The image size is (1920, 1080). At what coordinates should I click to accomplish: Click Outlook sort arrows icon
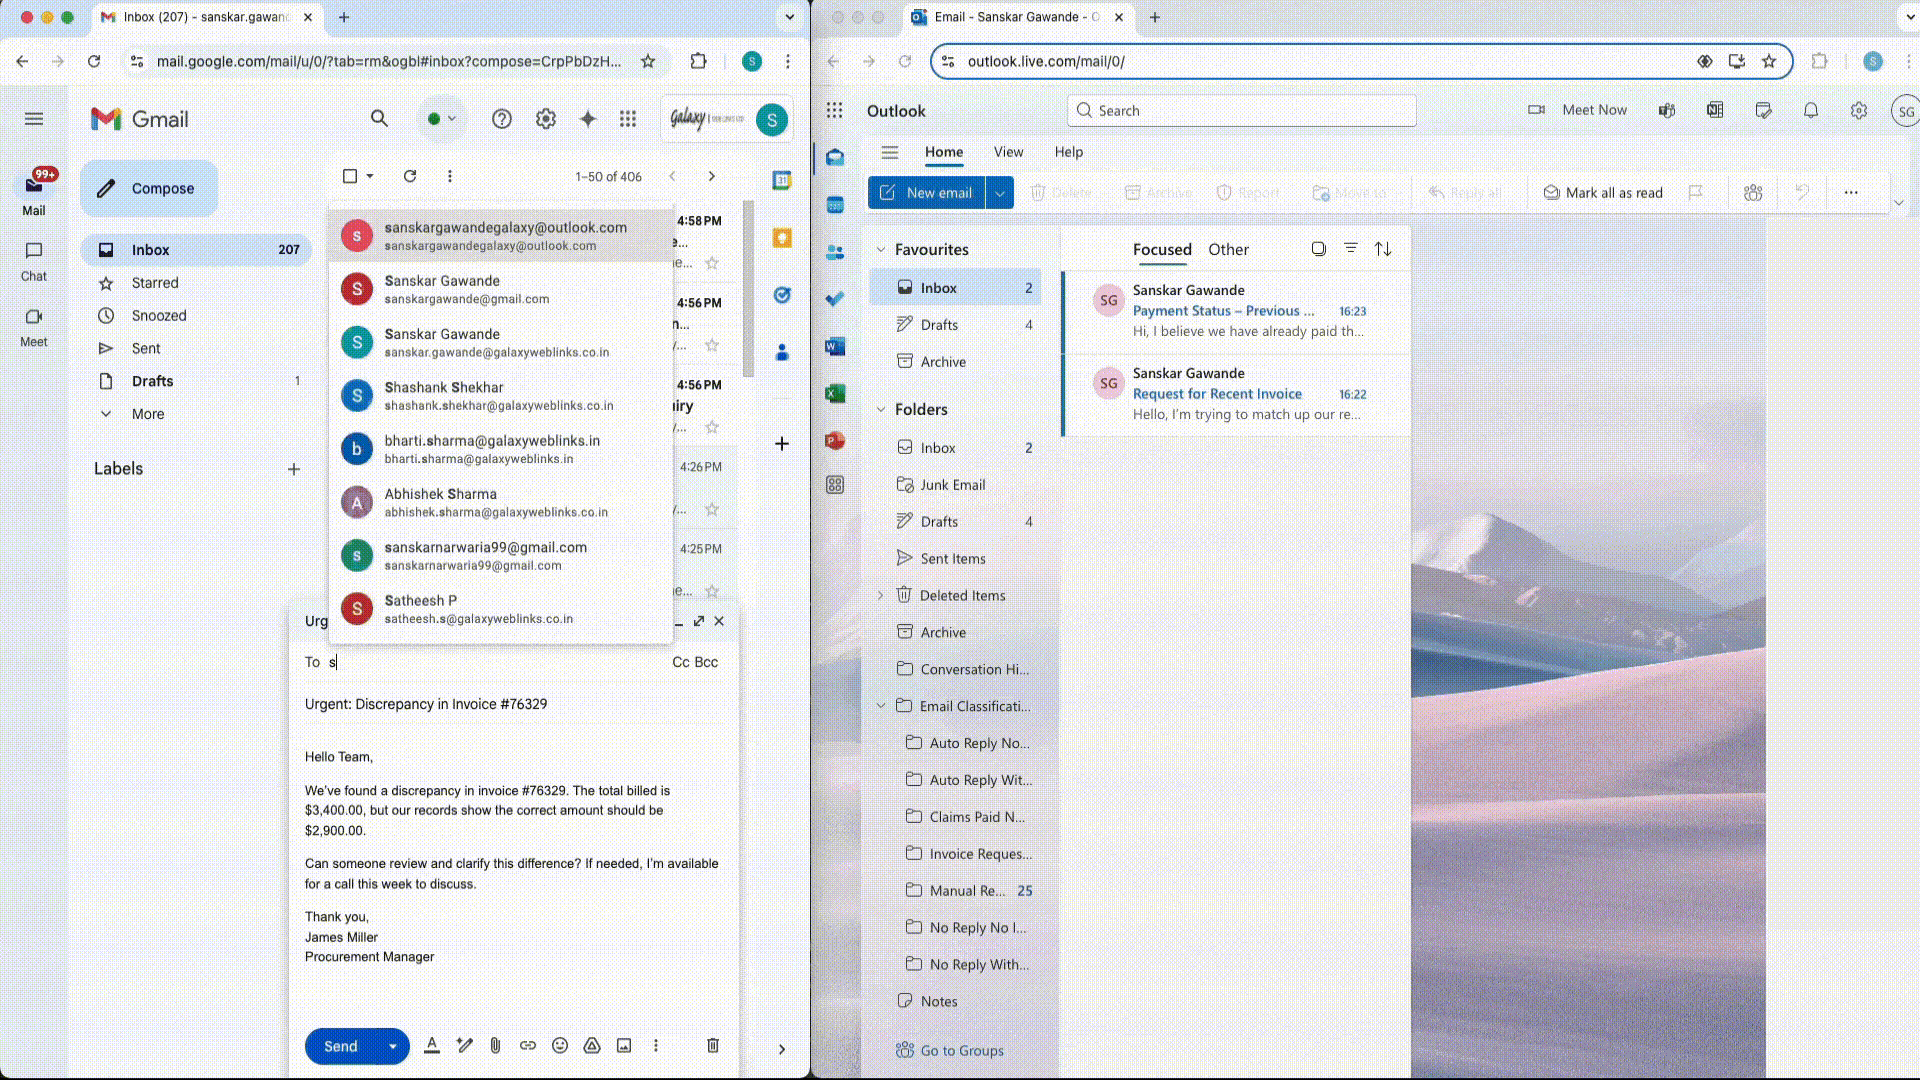(x=1383, y=249)
